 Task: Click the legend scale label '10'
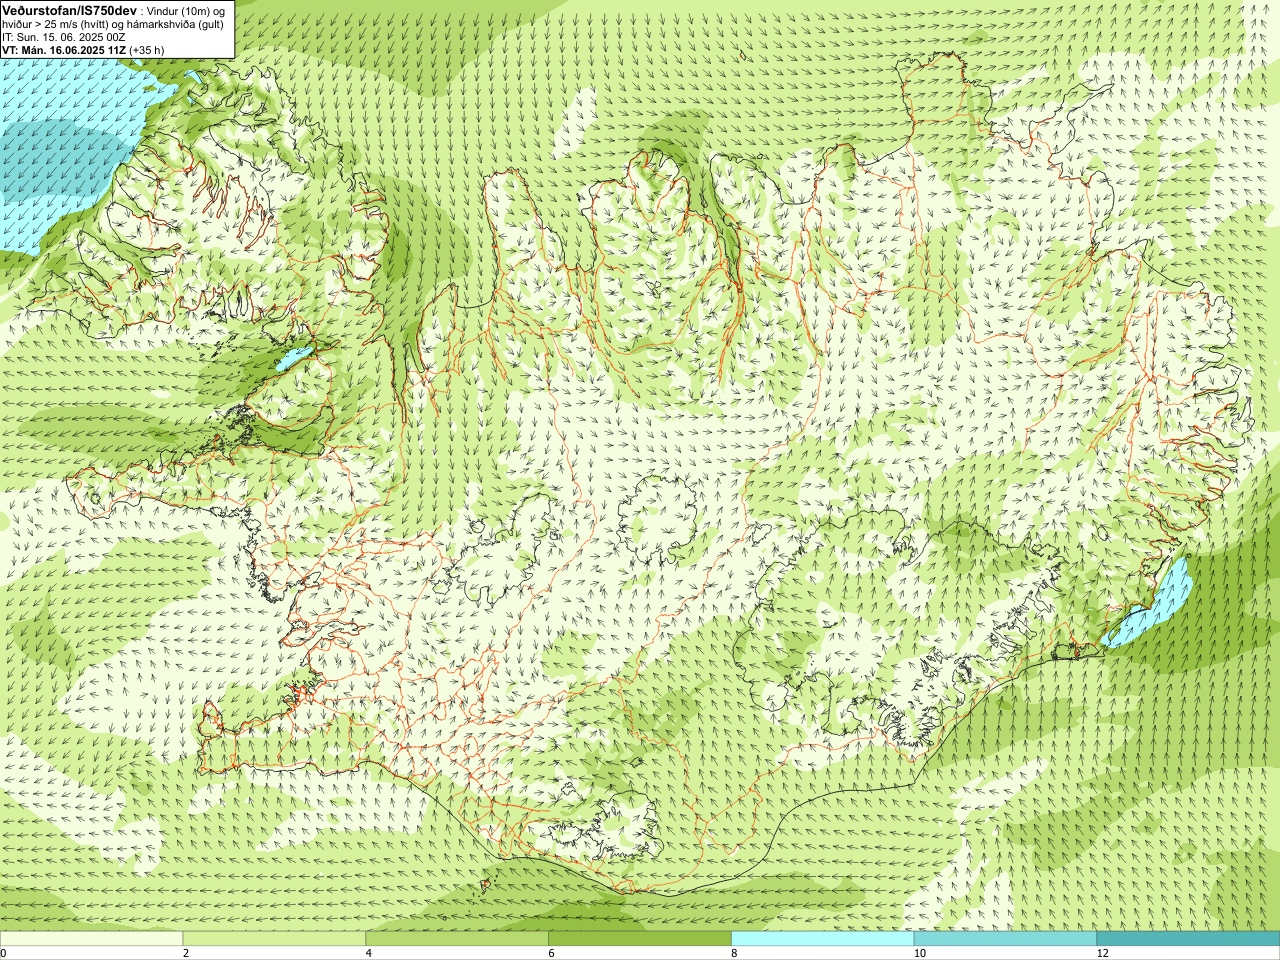920,953
